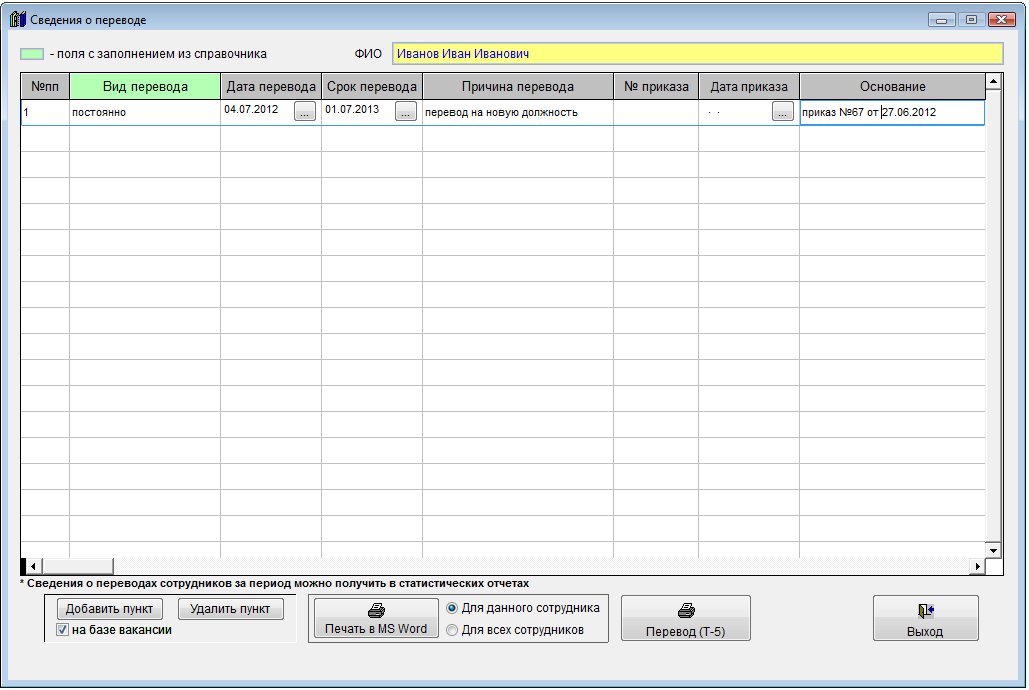This screenshot has height=690, width=1029.
Task: Click the exit door icon on Выход
Action: 925,611
